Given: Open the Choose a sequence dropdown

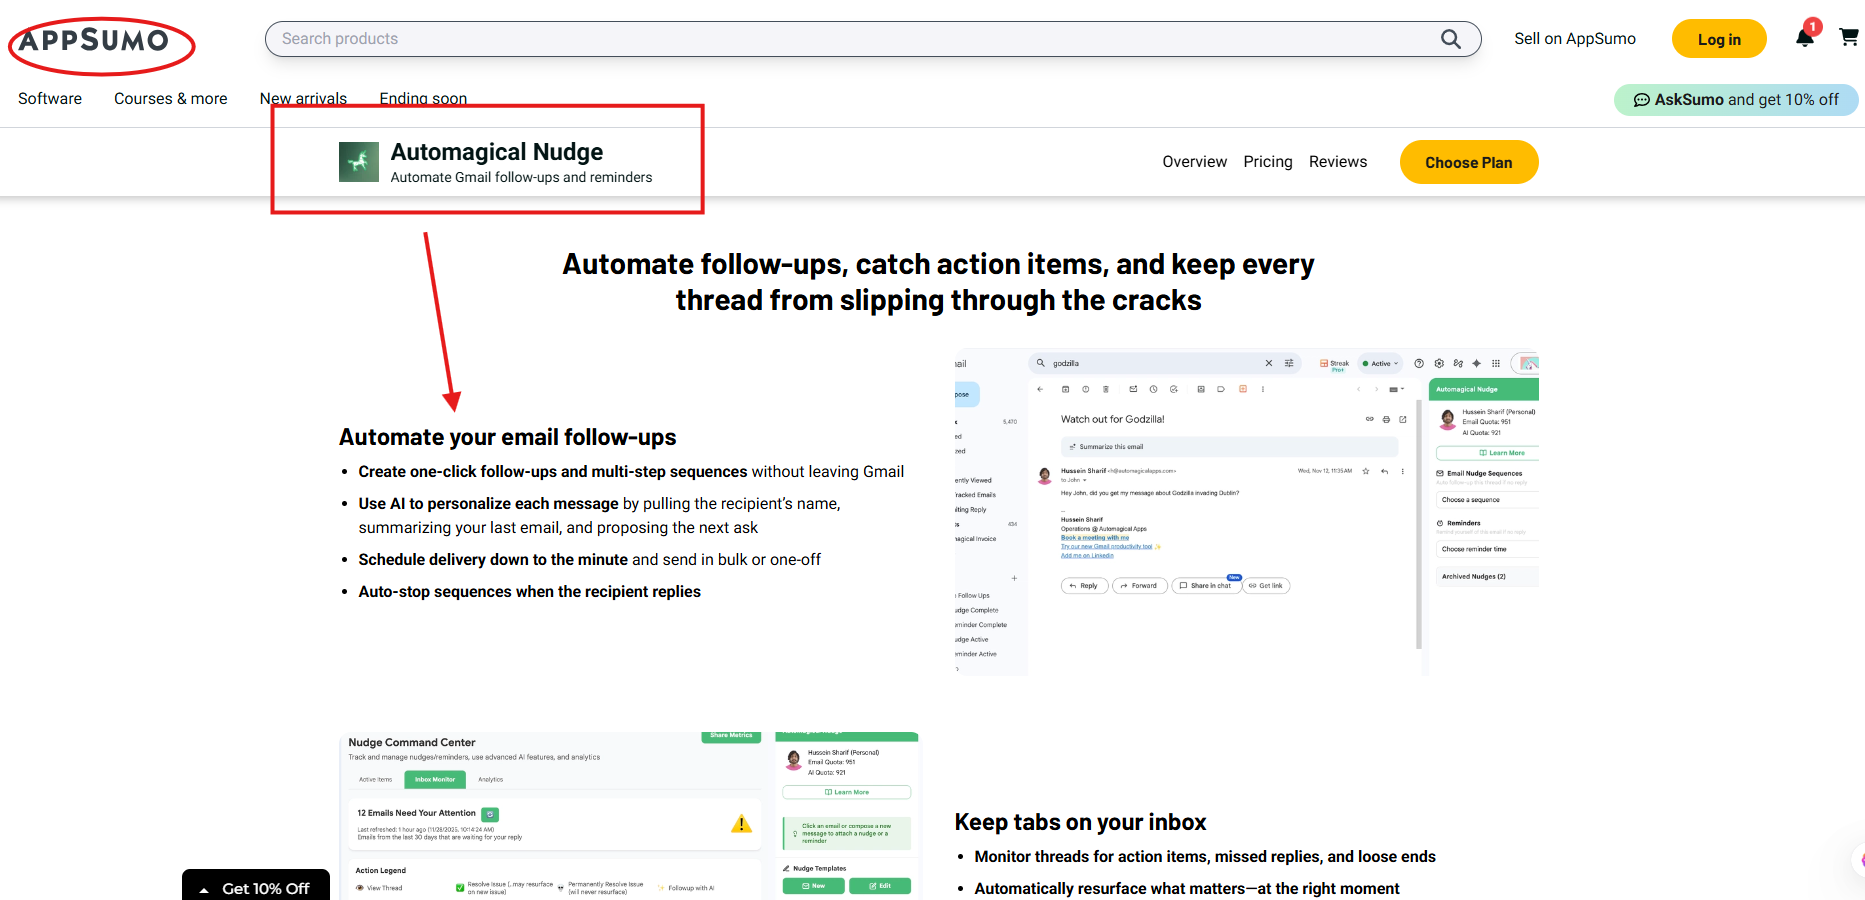Looking at the screenshot, I should tap(1472, 499).
